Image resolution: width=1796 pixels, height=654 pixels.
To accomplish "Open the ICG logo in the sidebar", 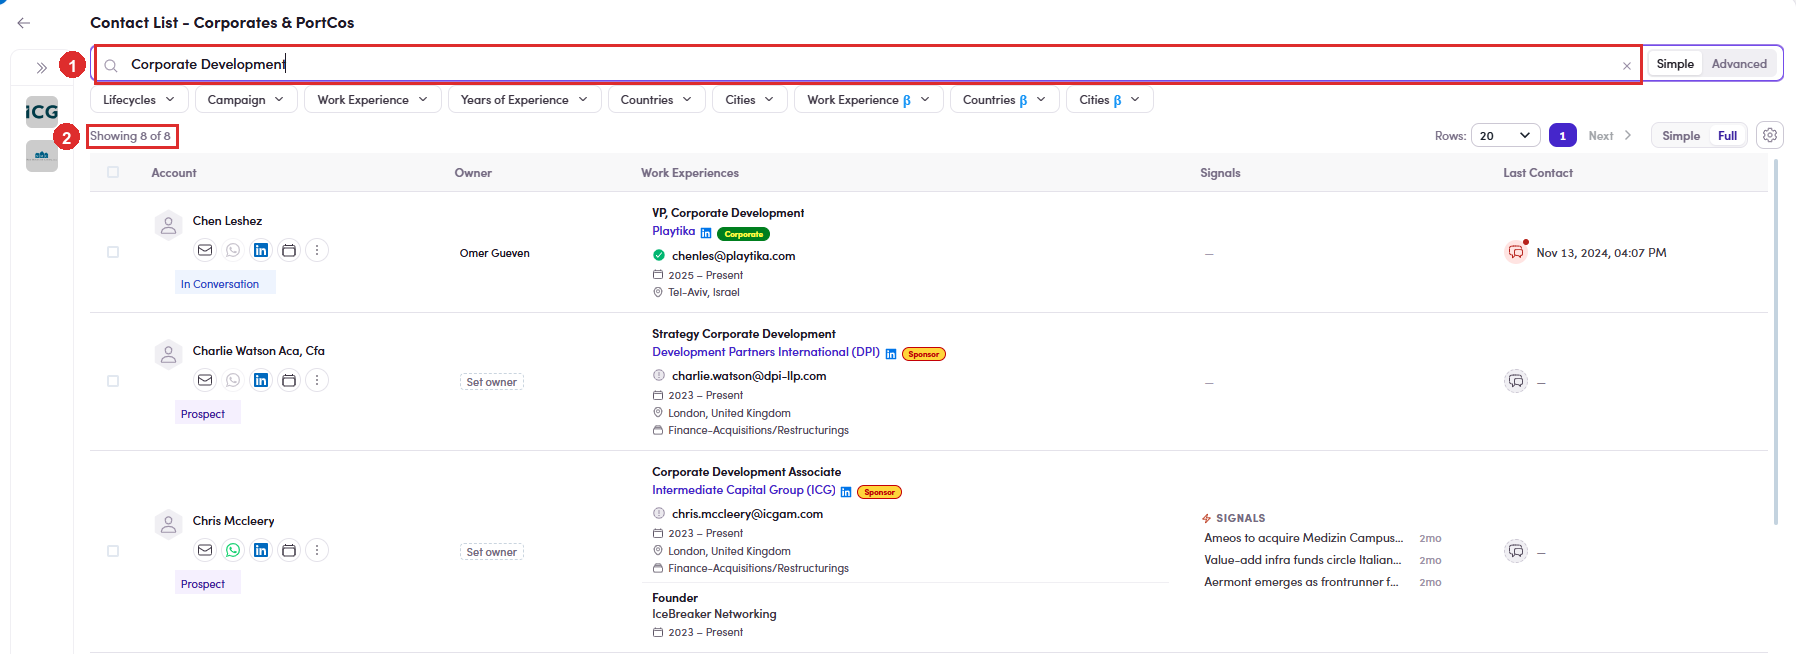I will pyautogui.click(x=42, y=111).
